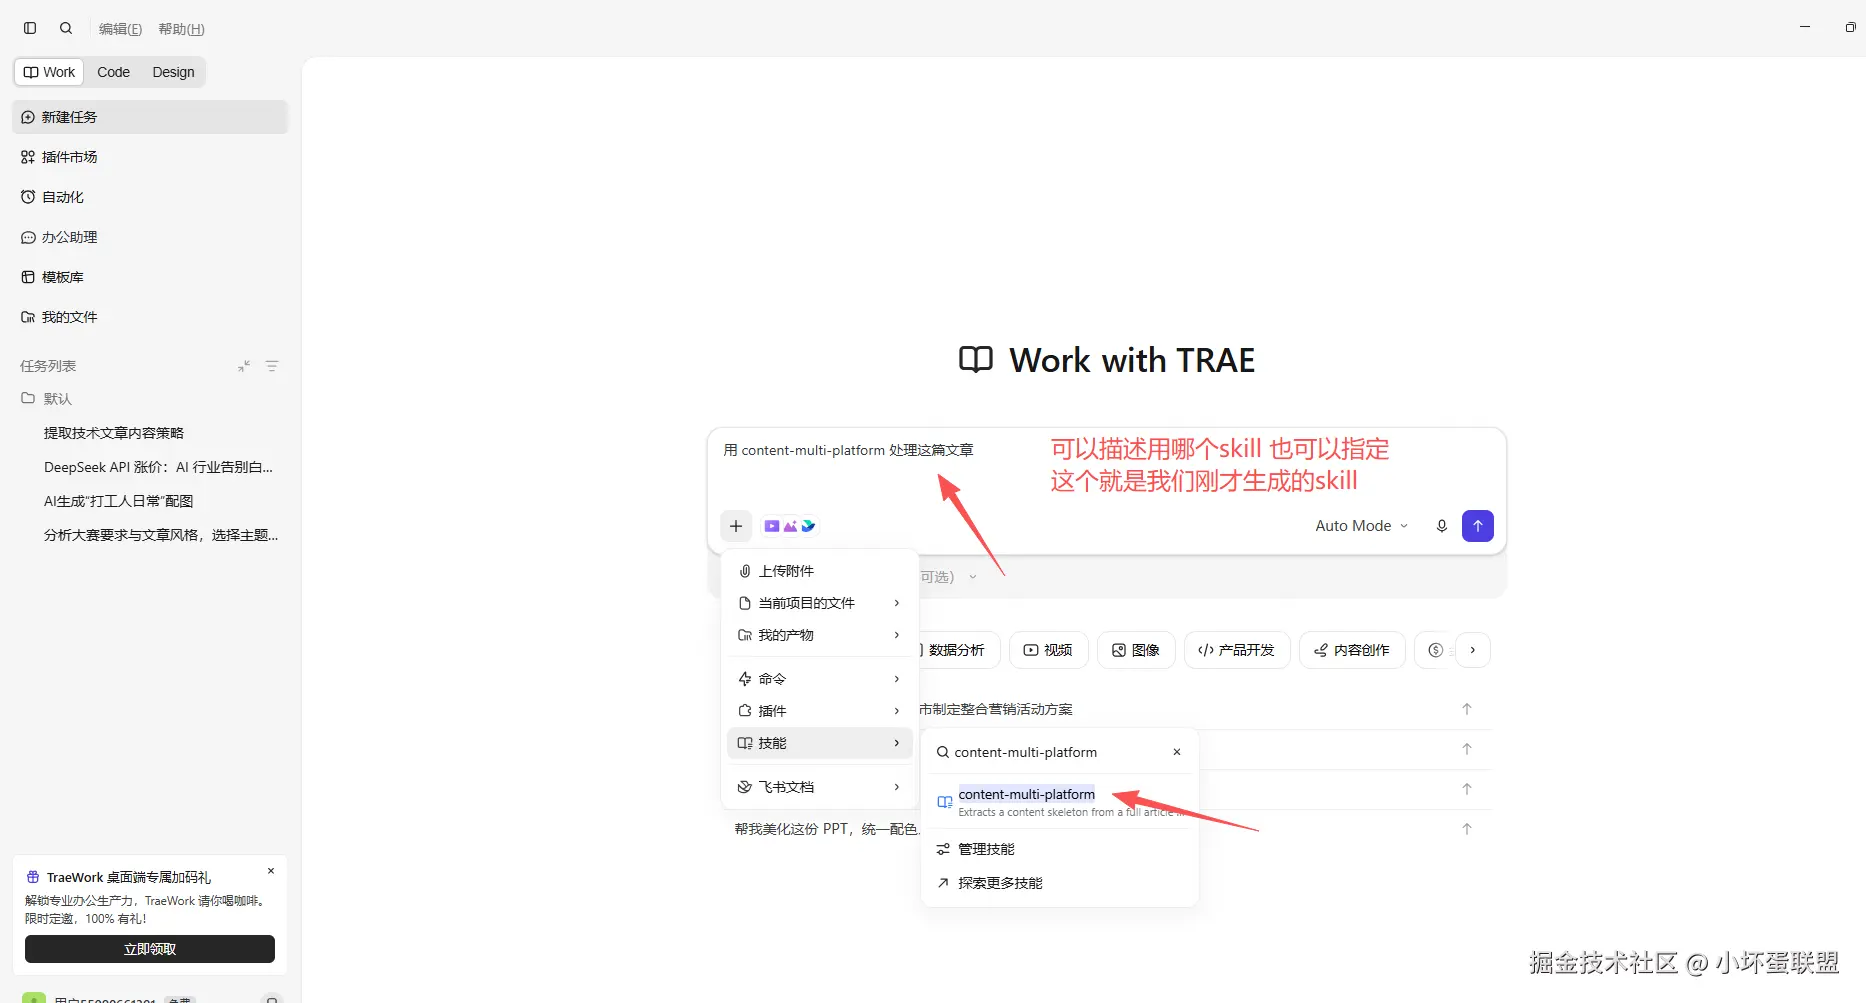Switch to the Design tab
The image size is (1866, 1003).
click(173, 72)
